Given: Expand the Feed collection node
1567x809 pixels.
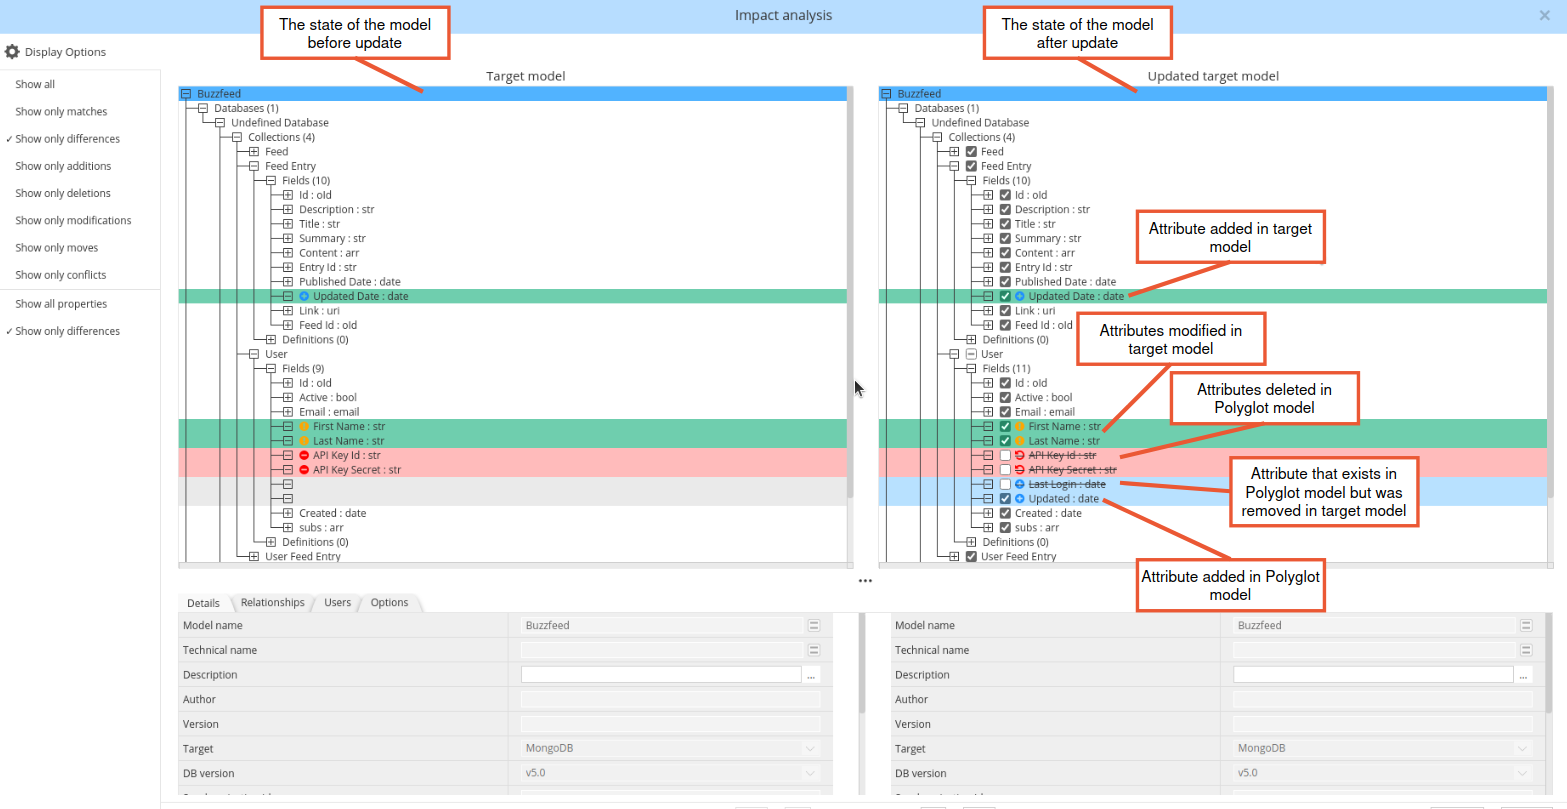Looking at the screenshot, I should pos(257,151).
